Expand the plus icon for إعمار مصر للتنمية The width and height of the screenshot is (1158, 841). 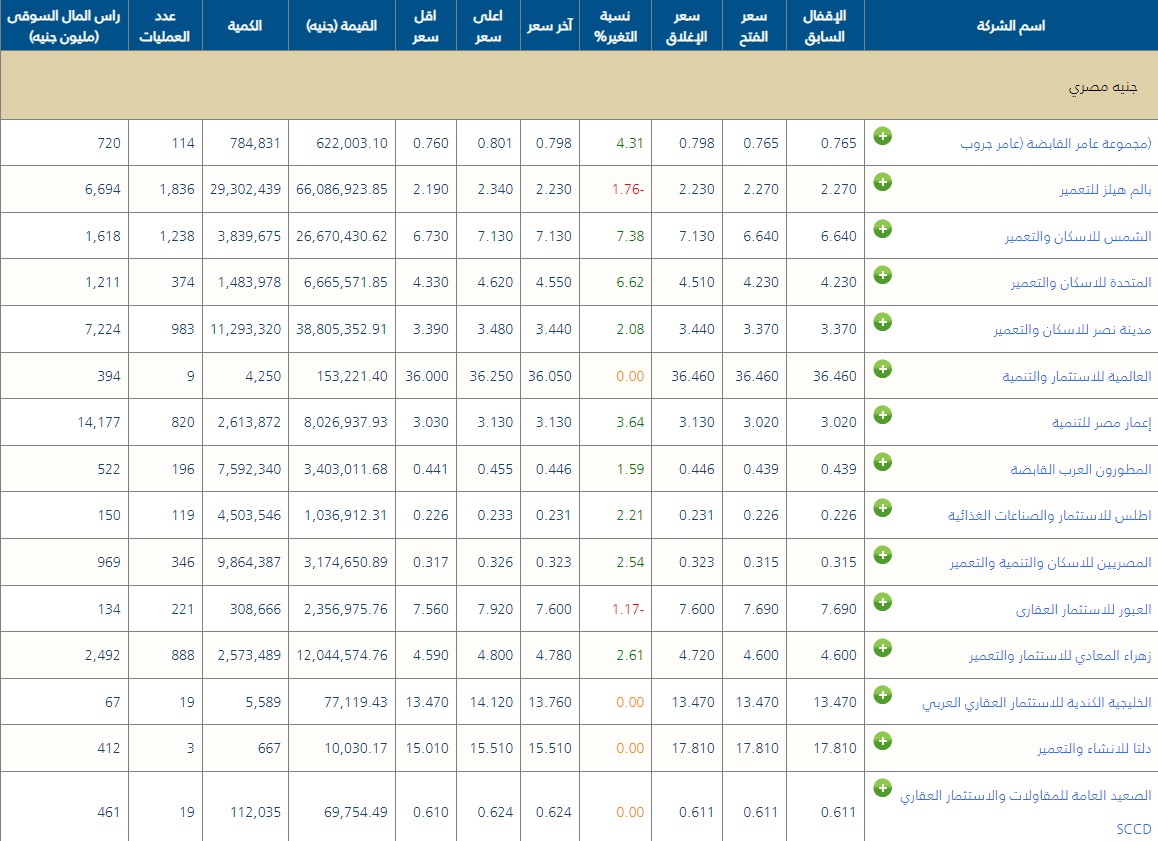[883, 415]
